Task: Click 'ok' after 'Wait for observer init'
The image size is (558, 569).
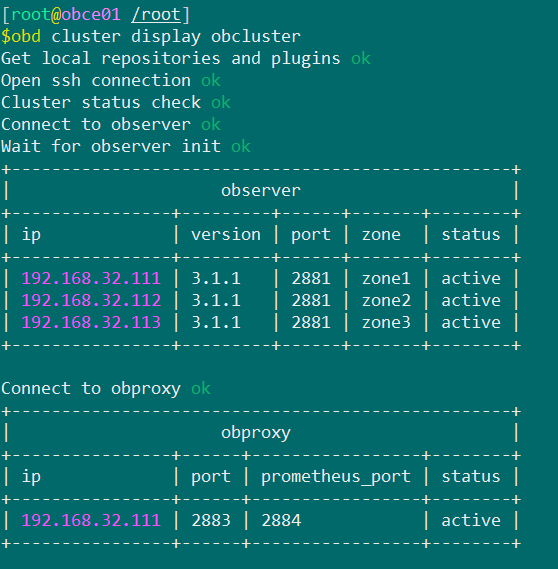Action: pyautogui.click(x=241, y=147)
